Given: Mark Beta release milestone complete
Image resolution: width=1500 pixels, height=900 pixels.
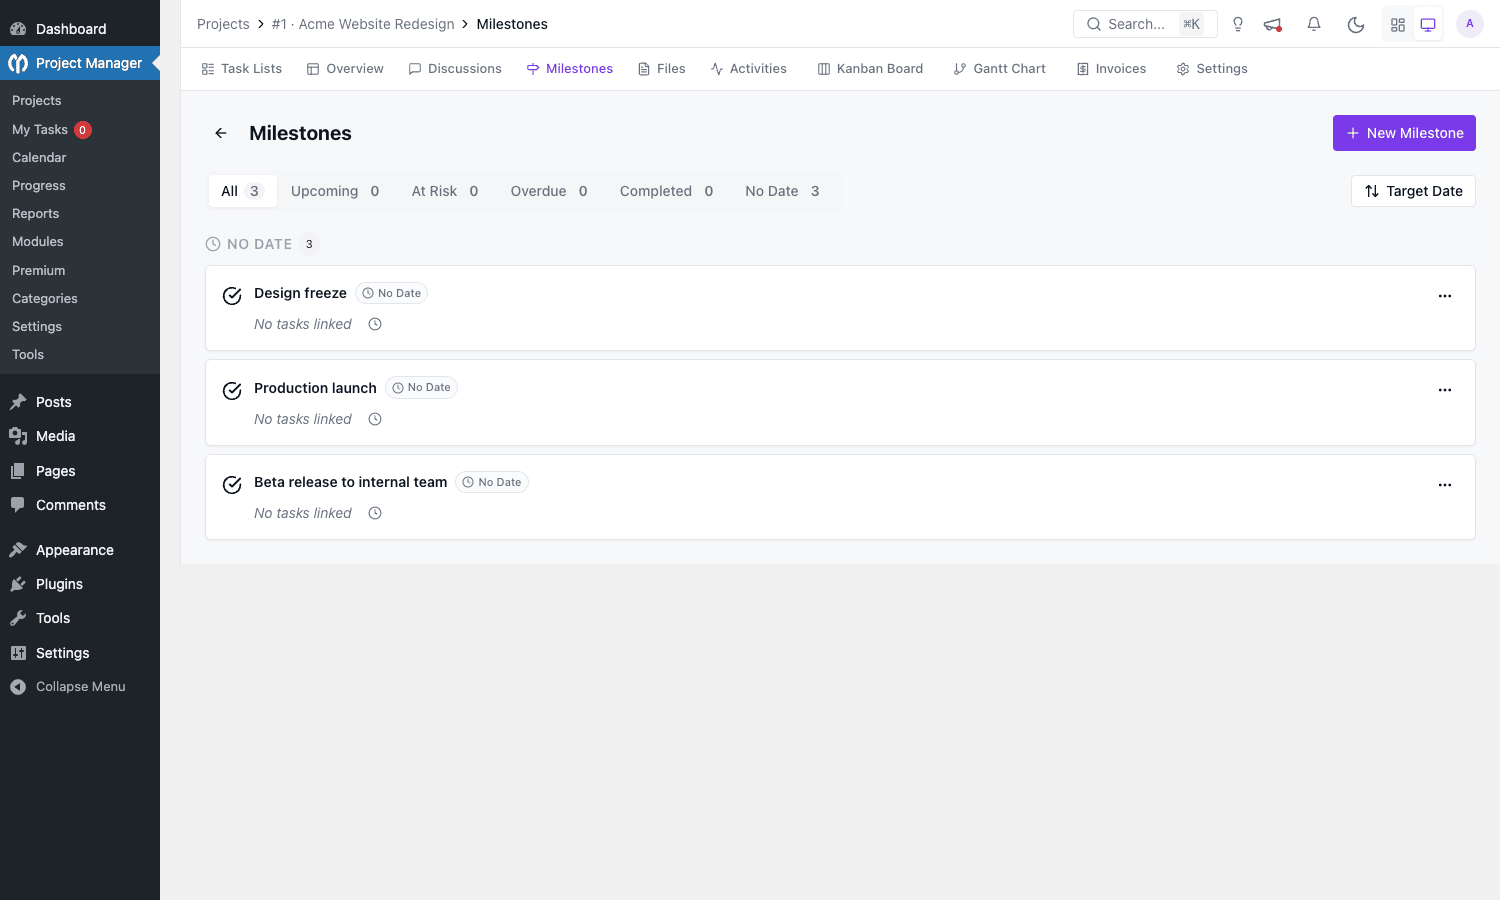Looking at the screenshot, I should 232,485.
